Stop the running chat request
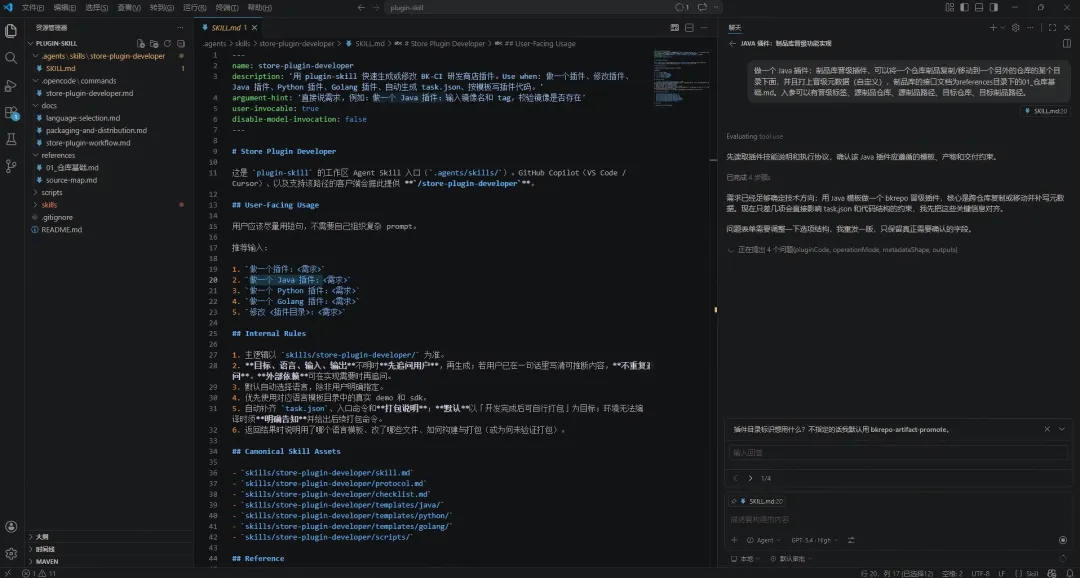1080x578 pixels. click(x=1063, y=540)
